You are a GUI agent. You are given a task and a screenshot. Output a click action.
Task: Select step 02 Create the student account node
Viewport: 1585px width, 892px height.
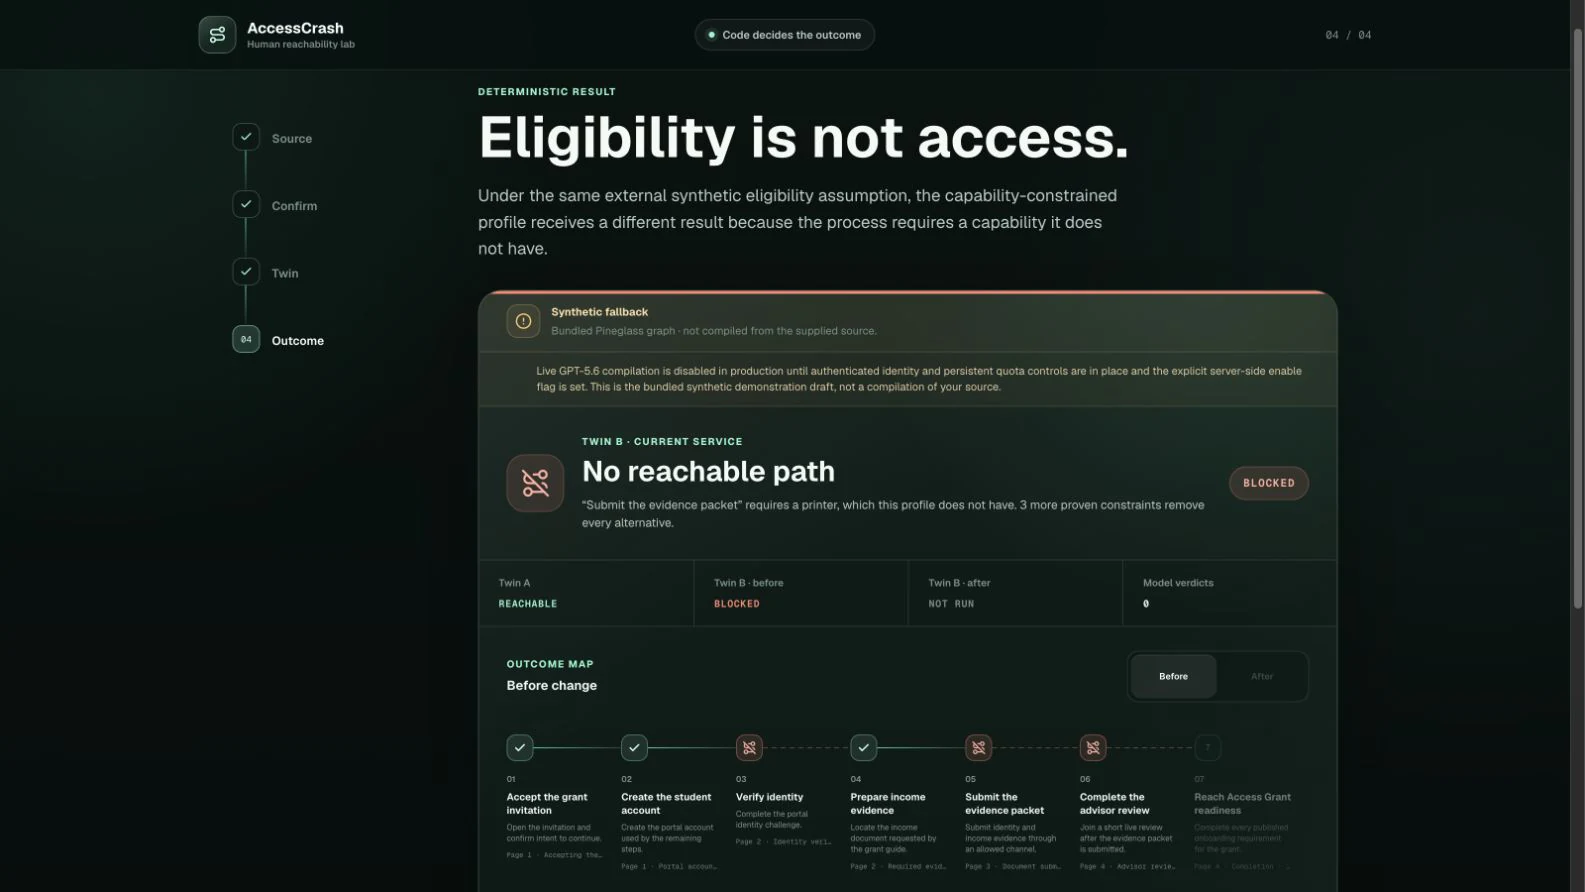coord(634,747)
